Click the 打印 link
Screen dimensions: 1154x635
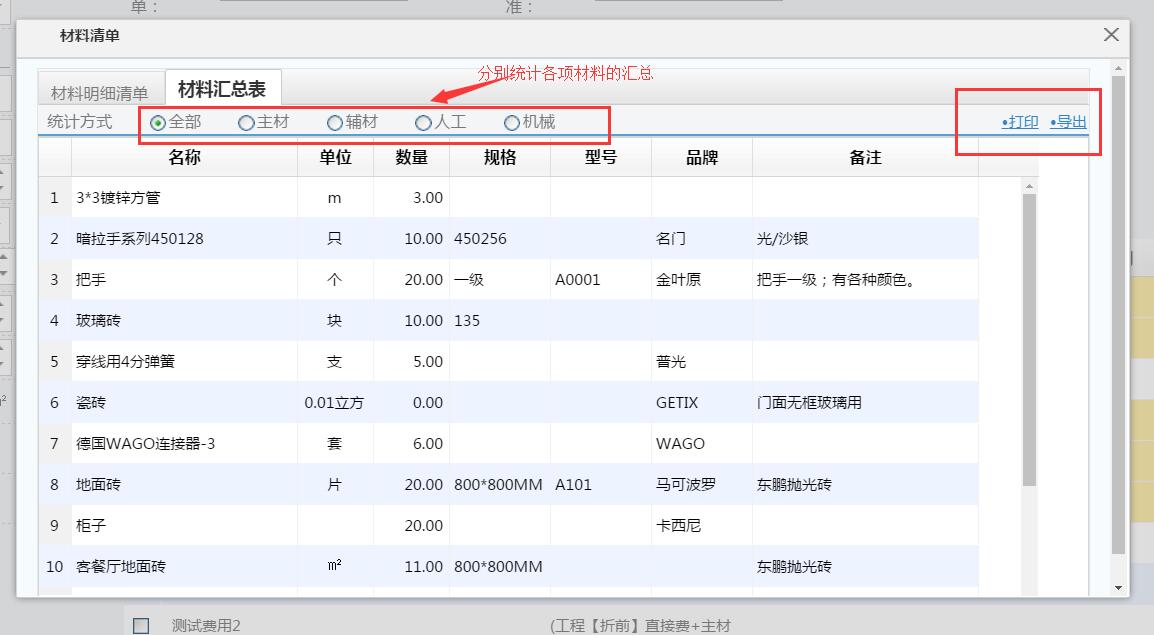(1021, 122)
